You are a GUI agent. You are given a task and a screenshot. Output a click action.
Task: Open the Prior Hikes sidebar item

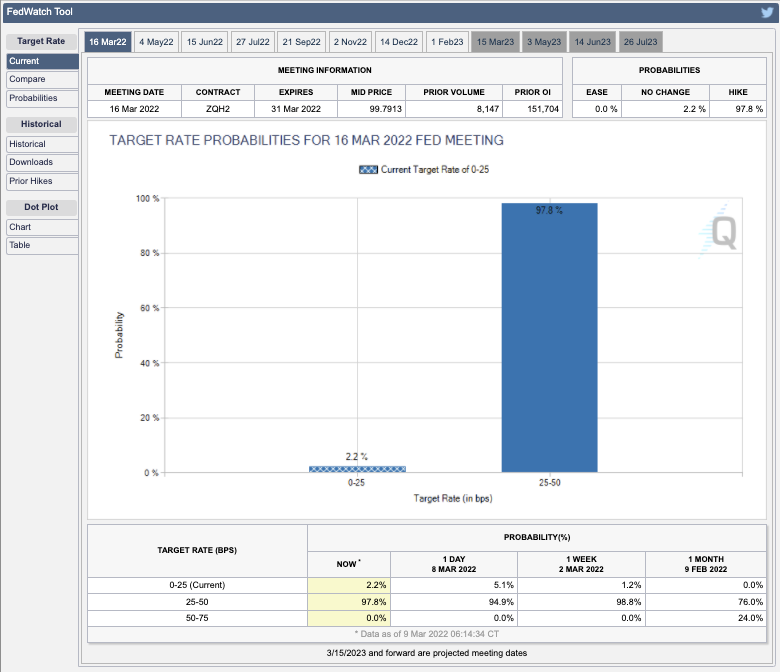tap(42, 181)
